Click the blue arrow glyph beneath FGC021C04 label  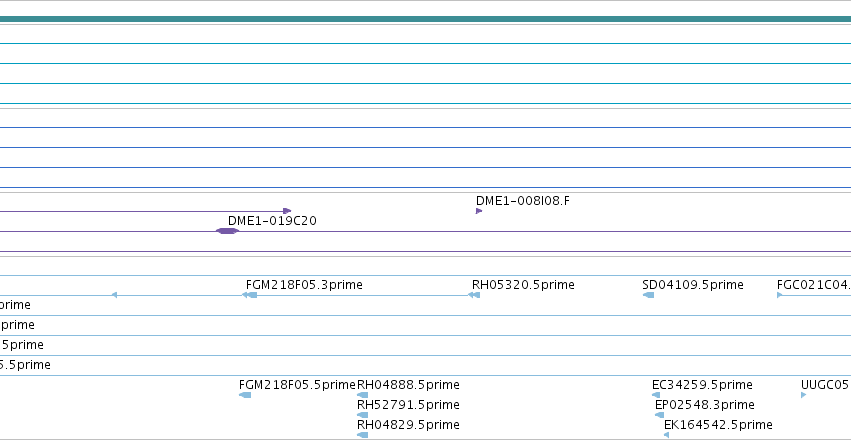779,295
